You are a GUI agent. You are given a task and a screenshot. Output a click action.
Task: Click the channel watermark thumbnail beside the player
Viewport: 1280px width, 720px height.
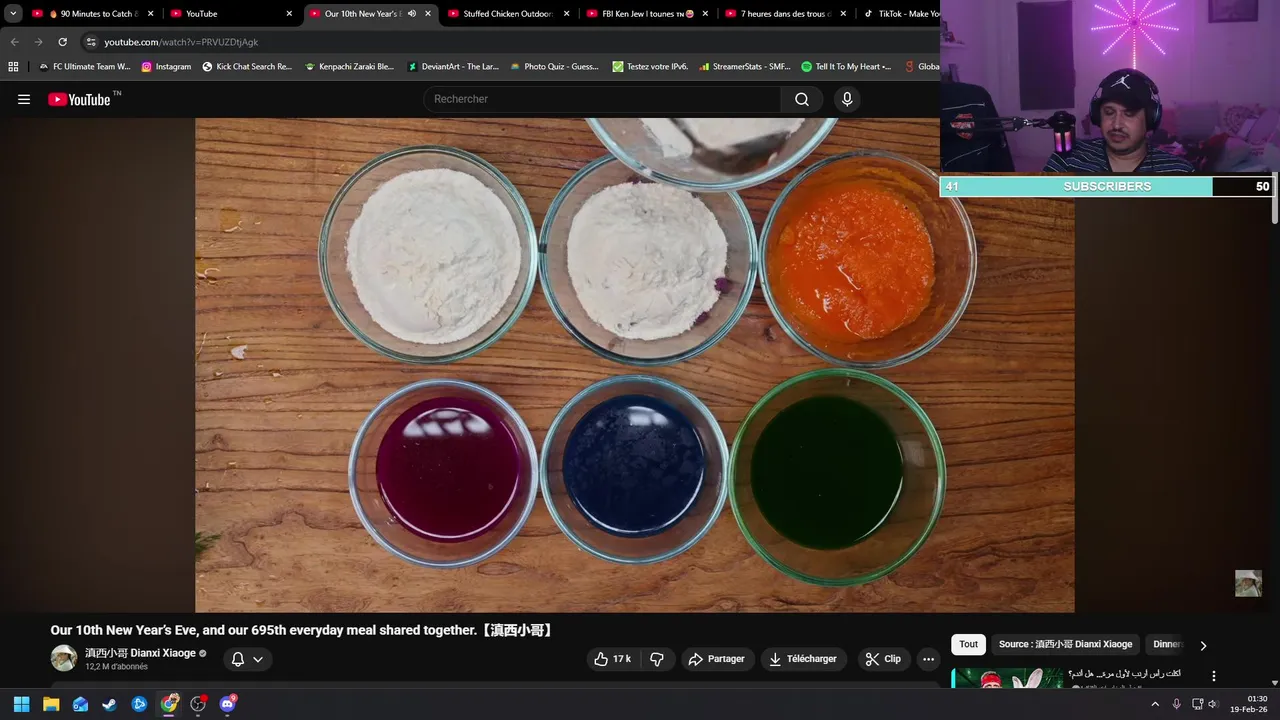click(x=1248, y=583)
